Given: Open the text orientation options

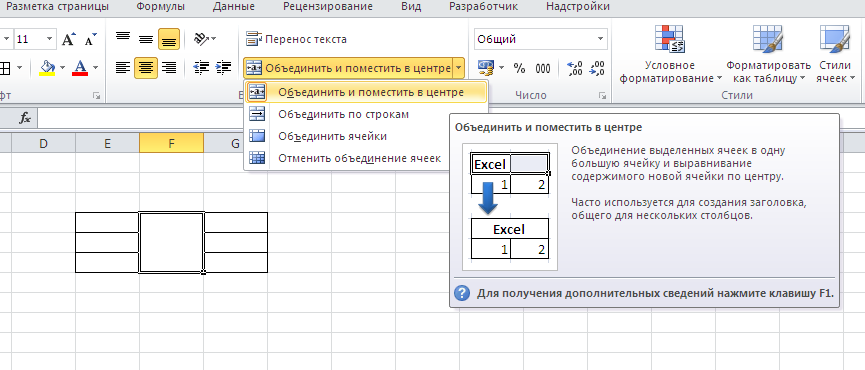Looking at the screenshot, I should point(205,39).
